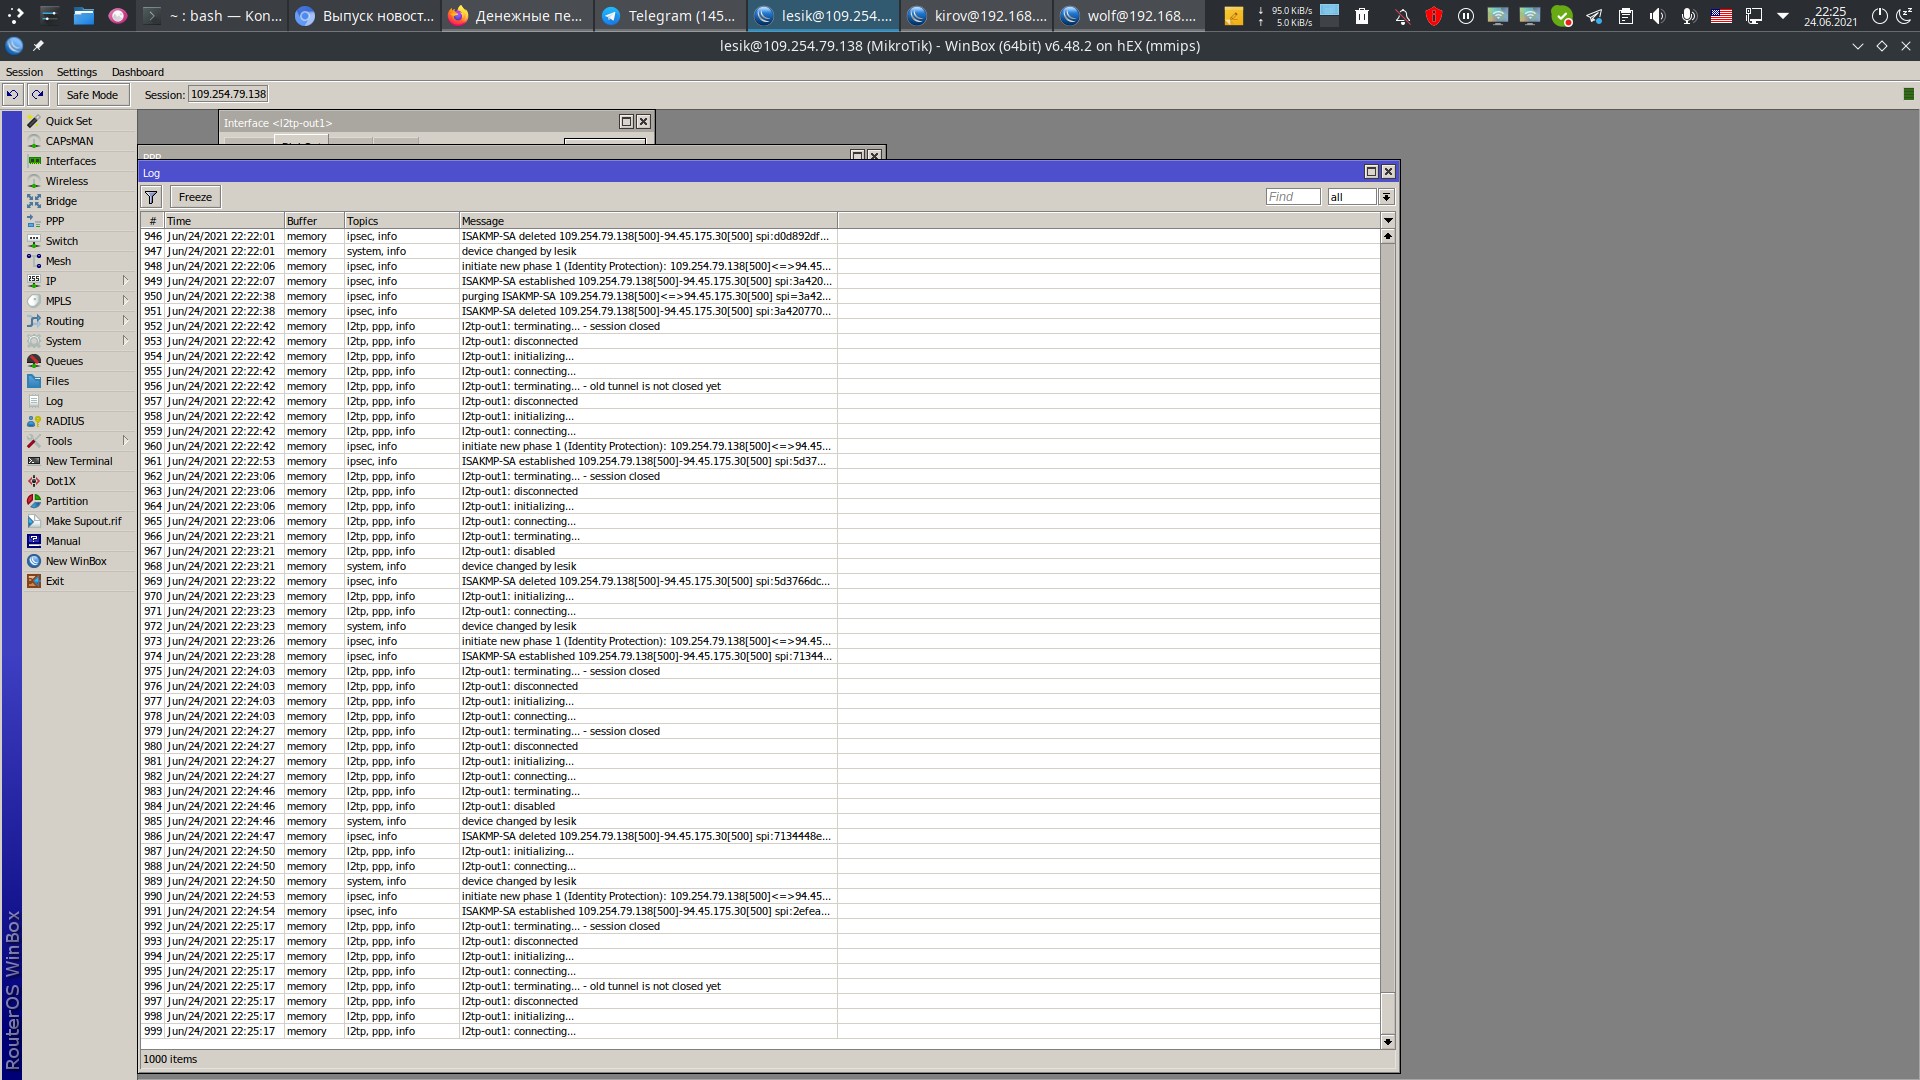Select log row 999 connecting message
1920x1080 pixels.
click(x=760, y=1031)
